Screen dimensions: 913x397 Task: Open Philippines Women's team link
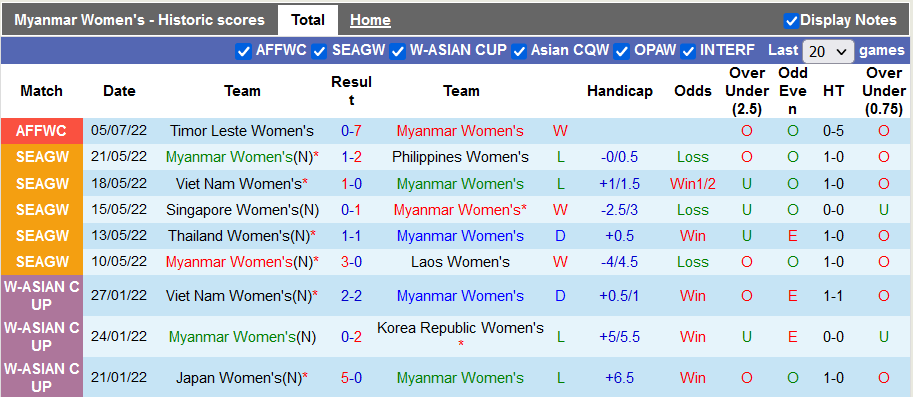(x=461, y=157)
